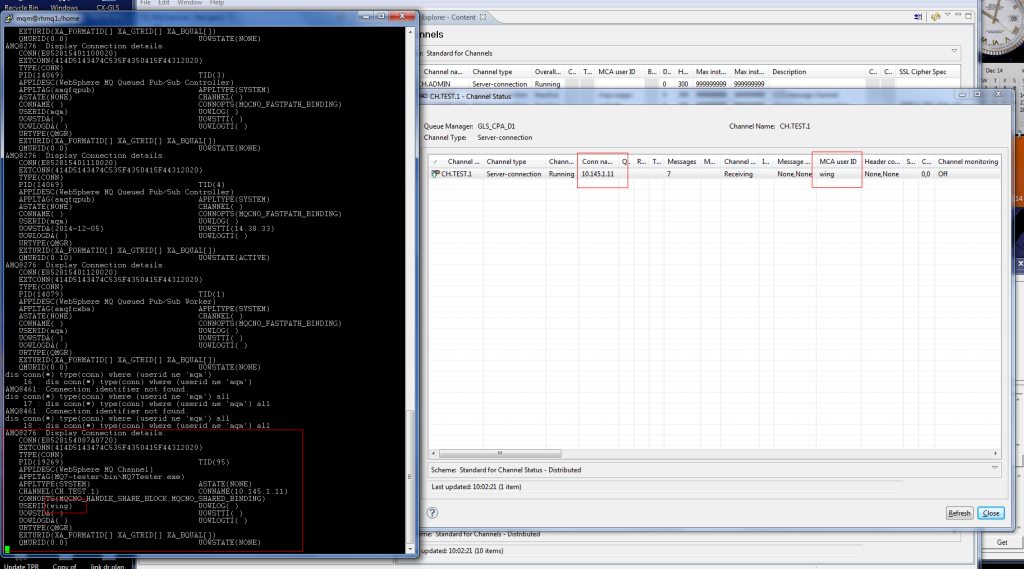Screen dimensions: 1024x569
Task: Click CONNAME(10.145.1.11) text in terminal
Action: point(242,491)
